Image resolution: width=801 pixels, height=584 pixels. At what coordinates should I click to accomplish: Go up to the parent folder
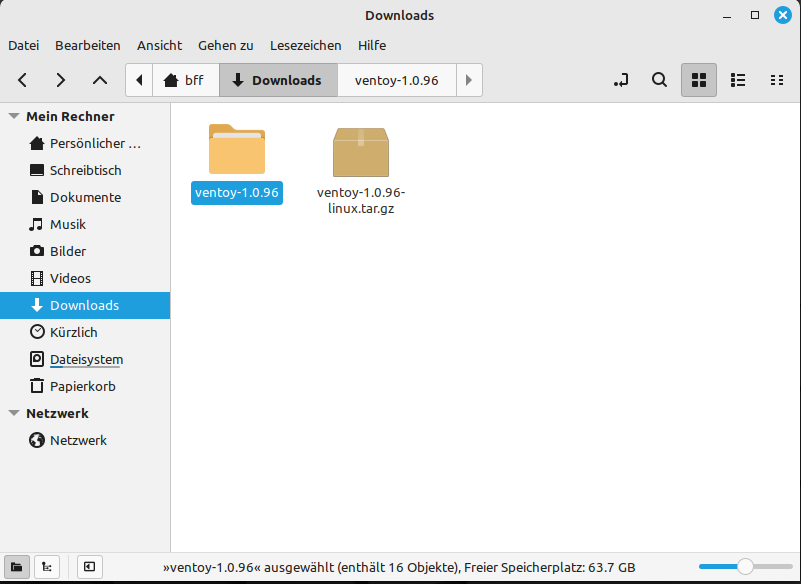tap(100, 80)
